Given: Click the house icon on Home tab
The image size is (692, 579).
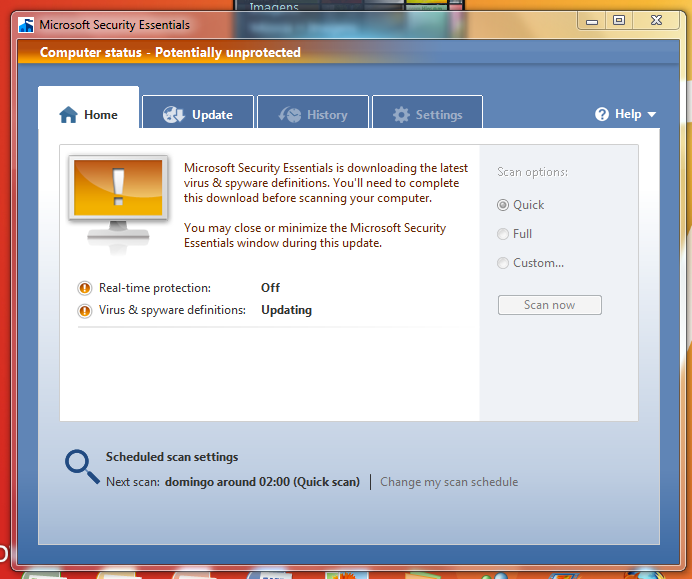Looking at the screenshot, I should [68, 115].
